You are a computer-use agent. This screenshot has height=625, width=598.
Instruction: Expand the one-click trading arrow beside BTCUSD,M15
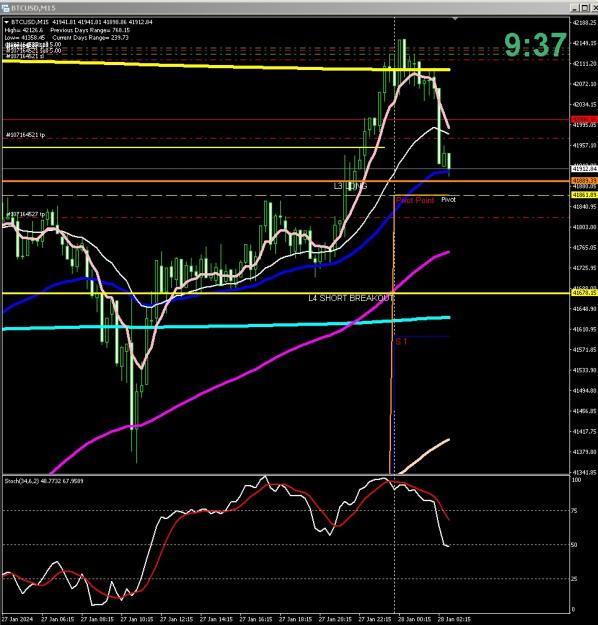6,22
